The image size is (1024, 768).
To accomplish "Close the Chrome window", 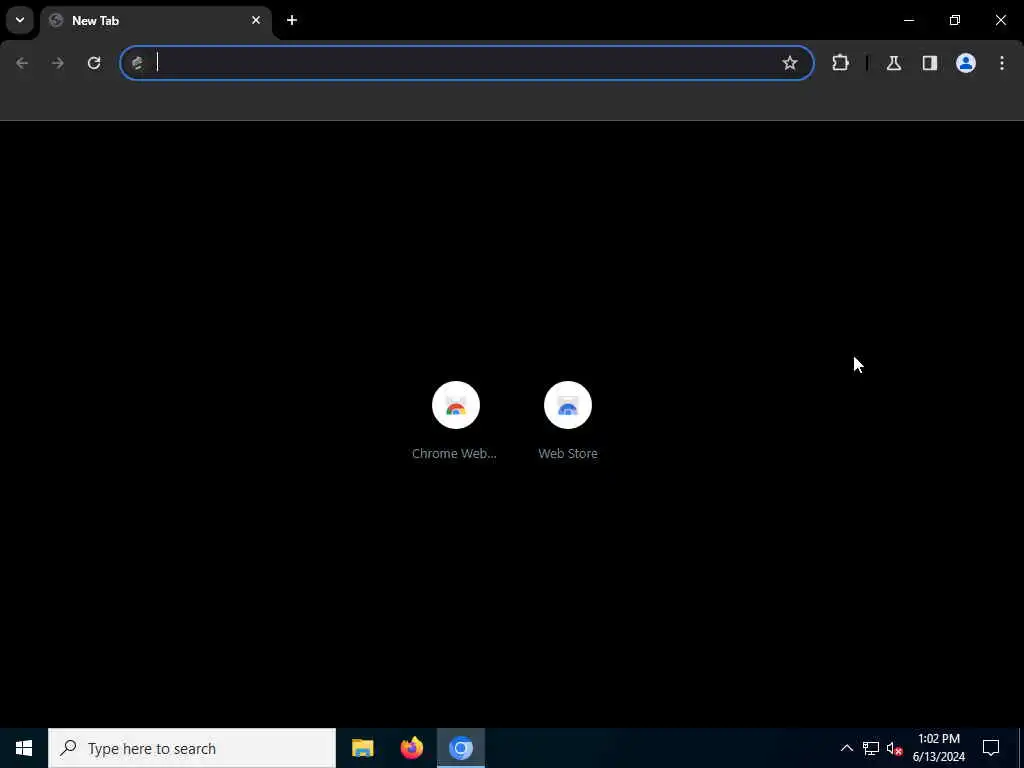I will point(1000,20).
